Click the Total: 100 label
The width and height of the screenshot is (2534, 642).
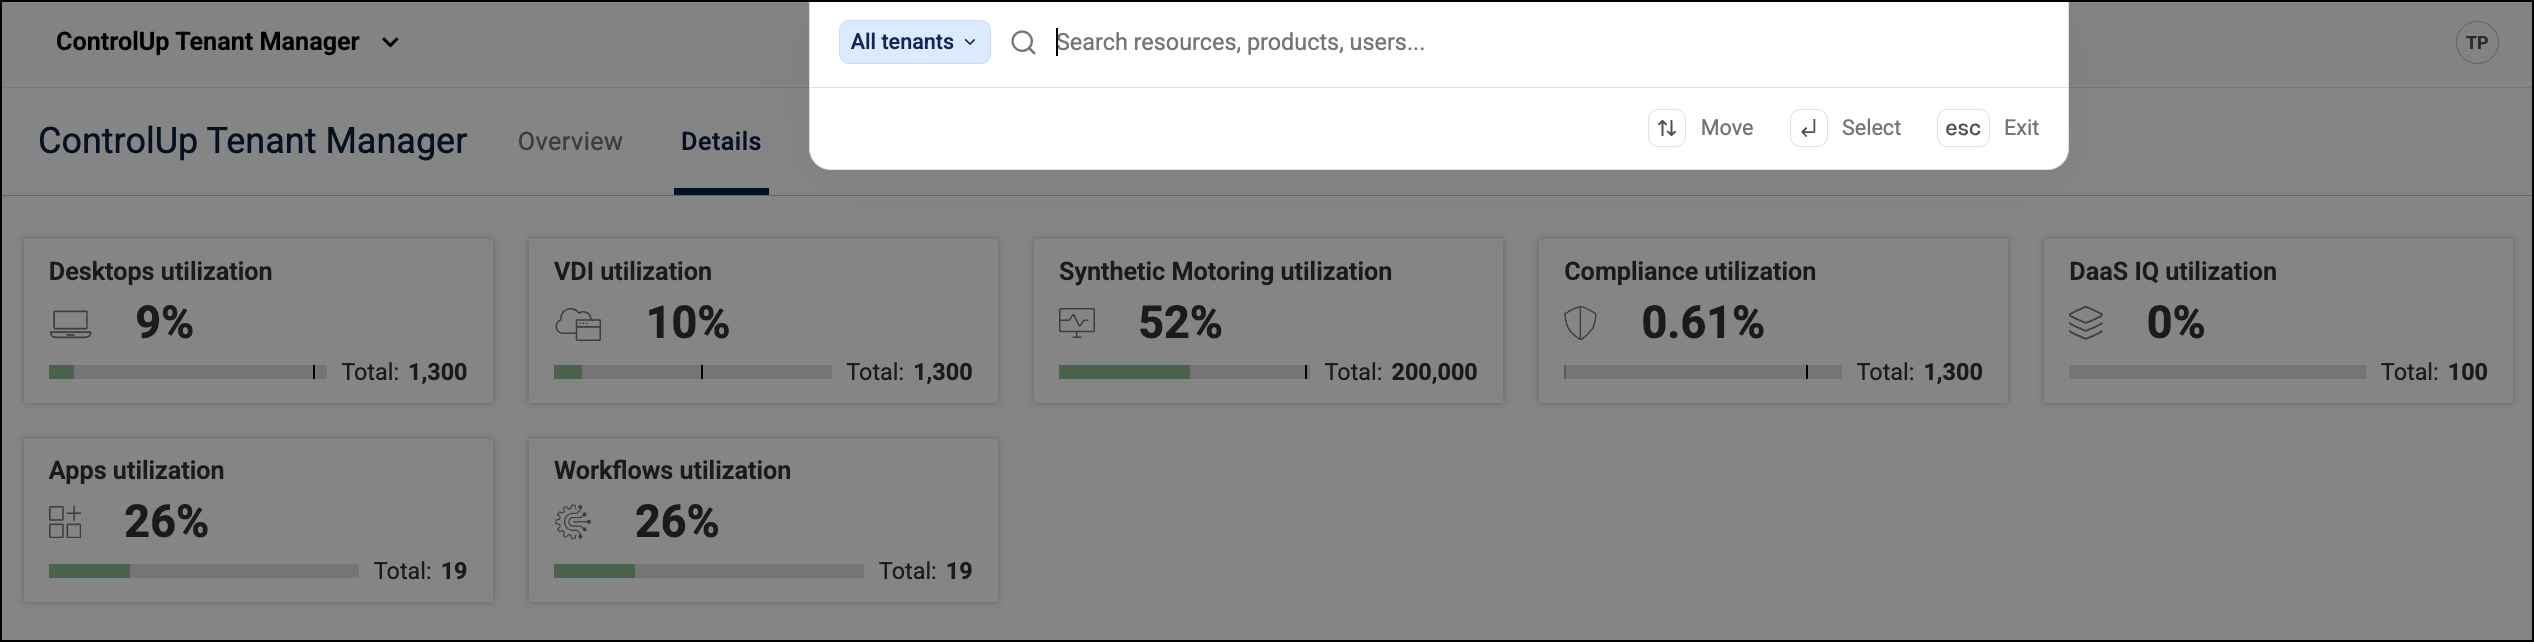pyautogui.click(x=2434, y=372)
